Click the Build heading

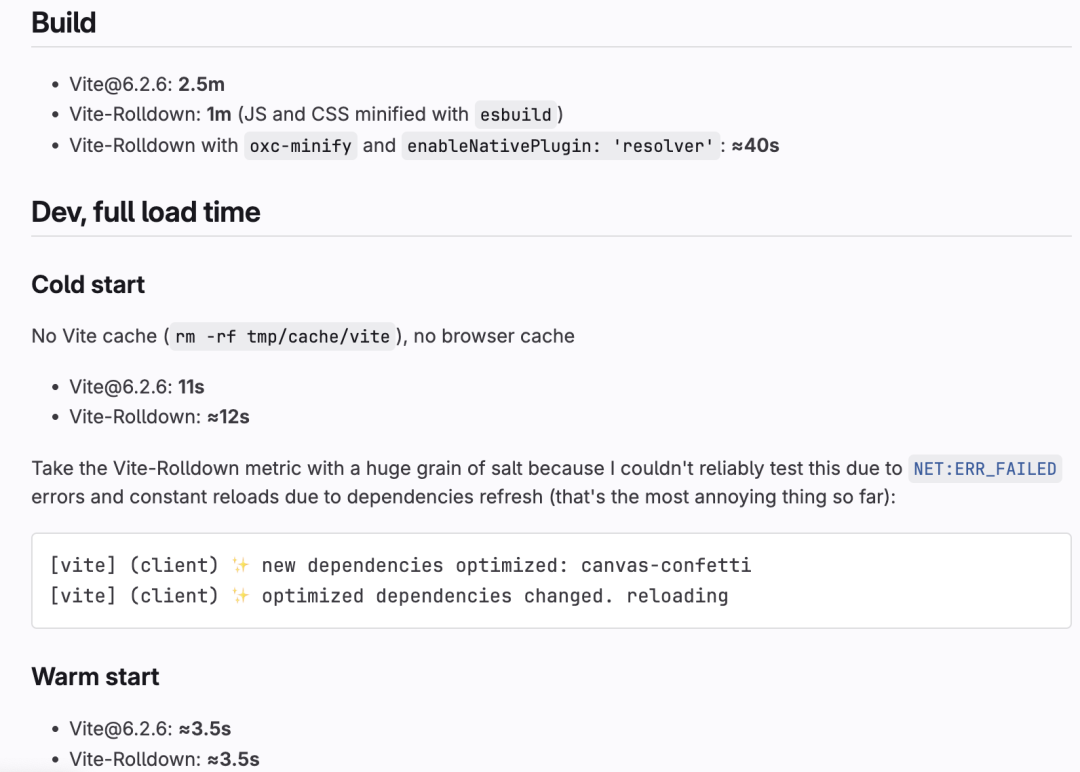(x=63, y=23)
